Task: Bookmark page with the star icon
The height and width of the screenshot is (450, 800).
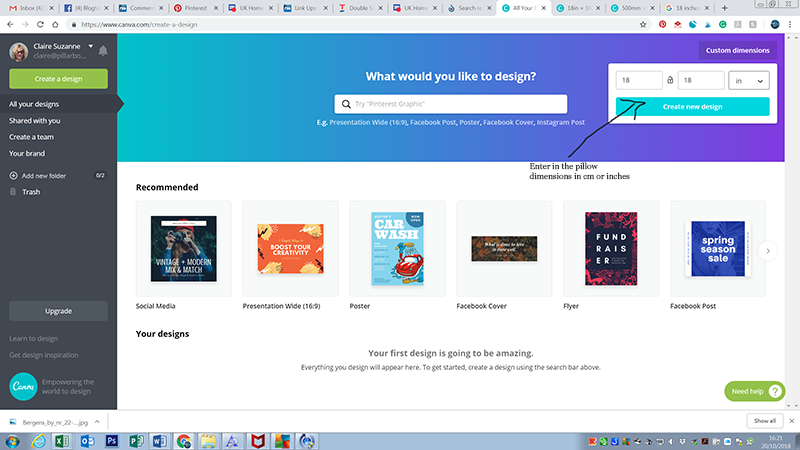Action: (x=643, y=25)
